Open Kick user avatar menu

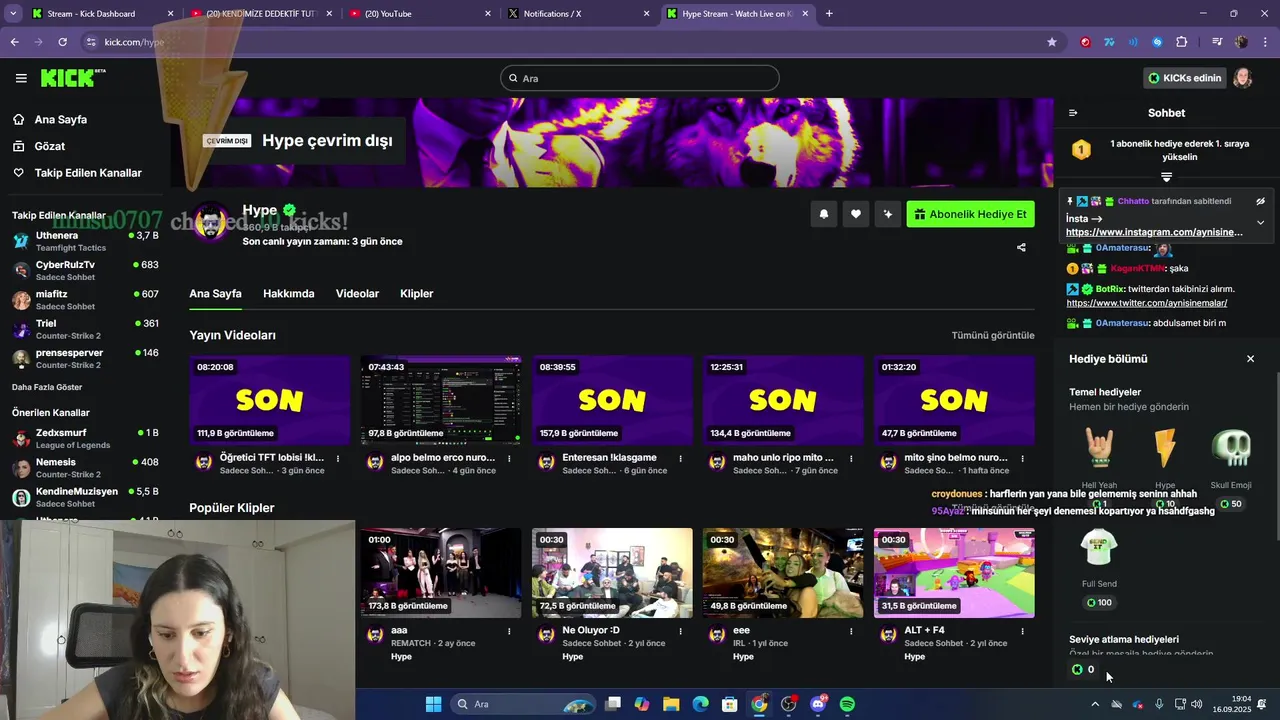pyautogui.click(x=1243, y=78)
